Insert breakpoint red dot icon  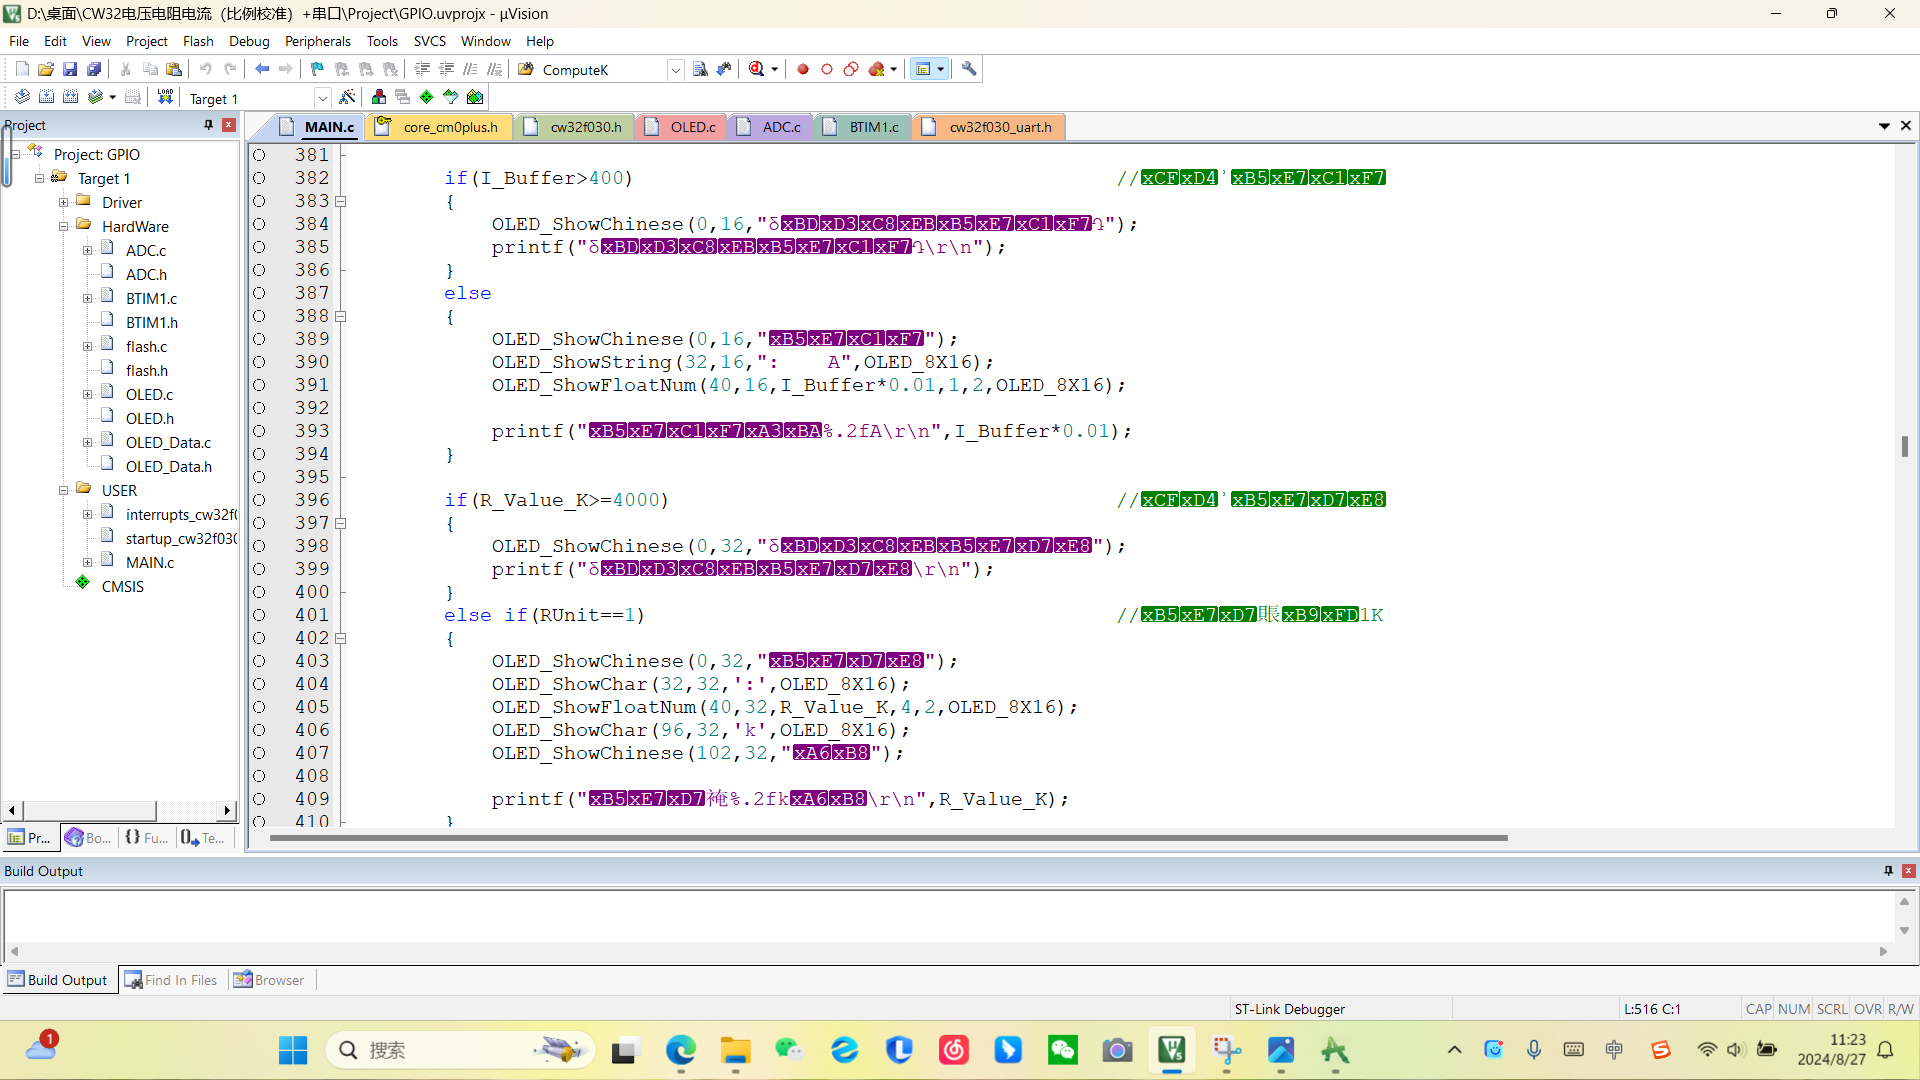tap(803, 69)
